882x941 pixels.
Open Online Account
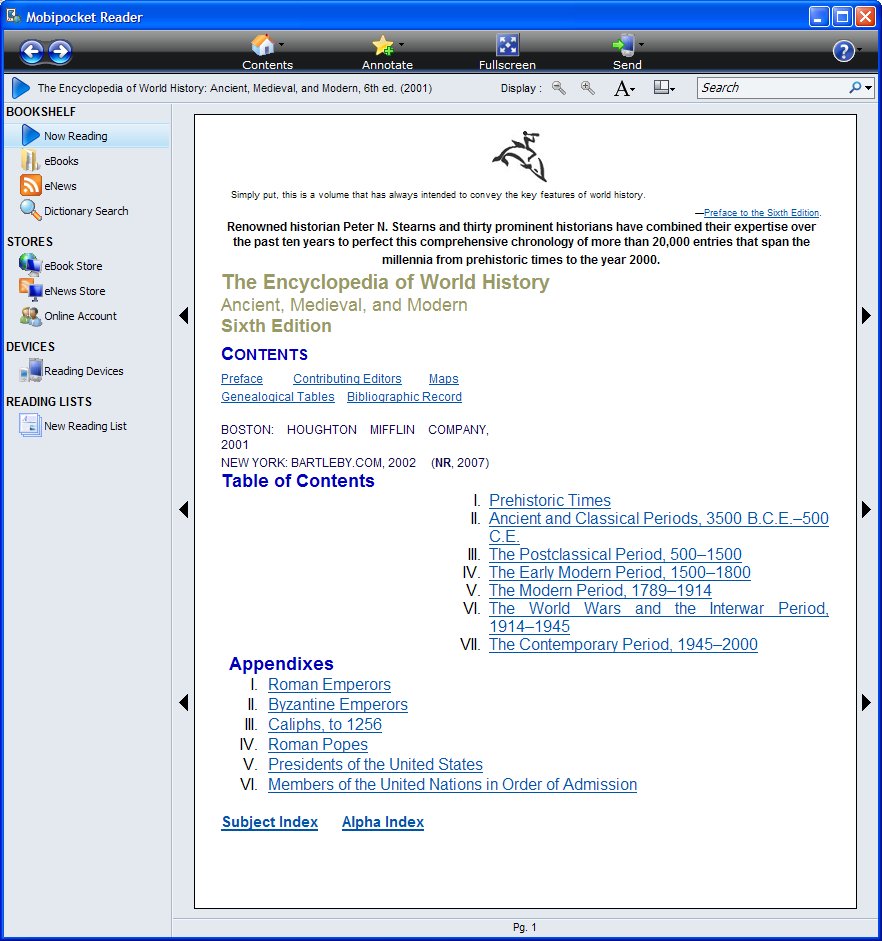click(x=68, y=316)
